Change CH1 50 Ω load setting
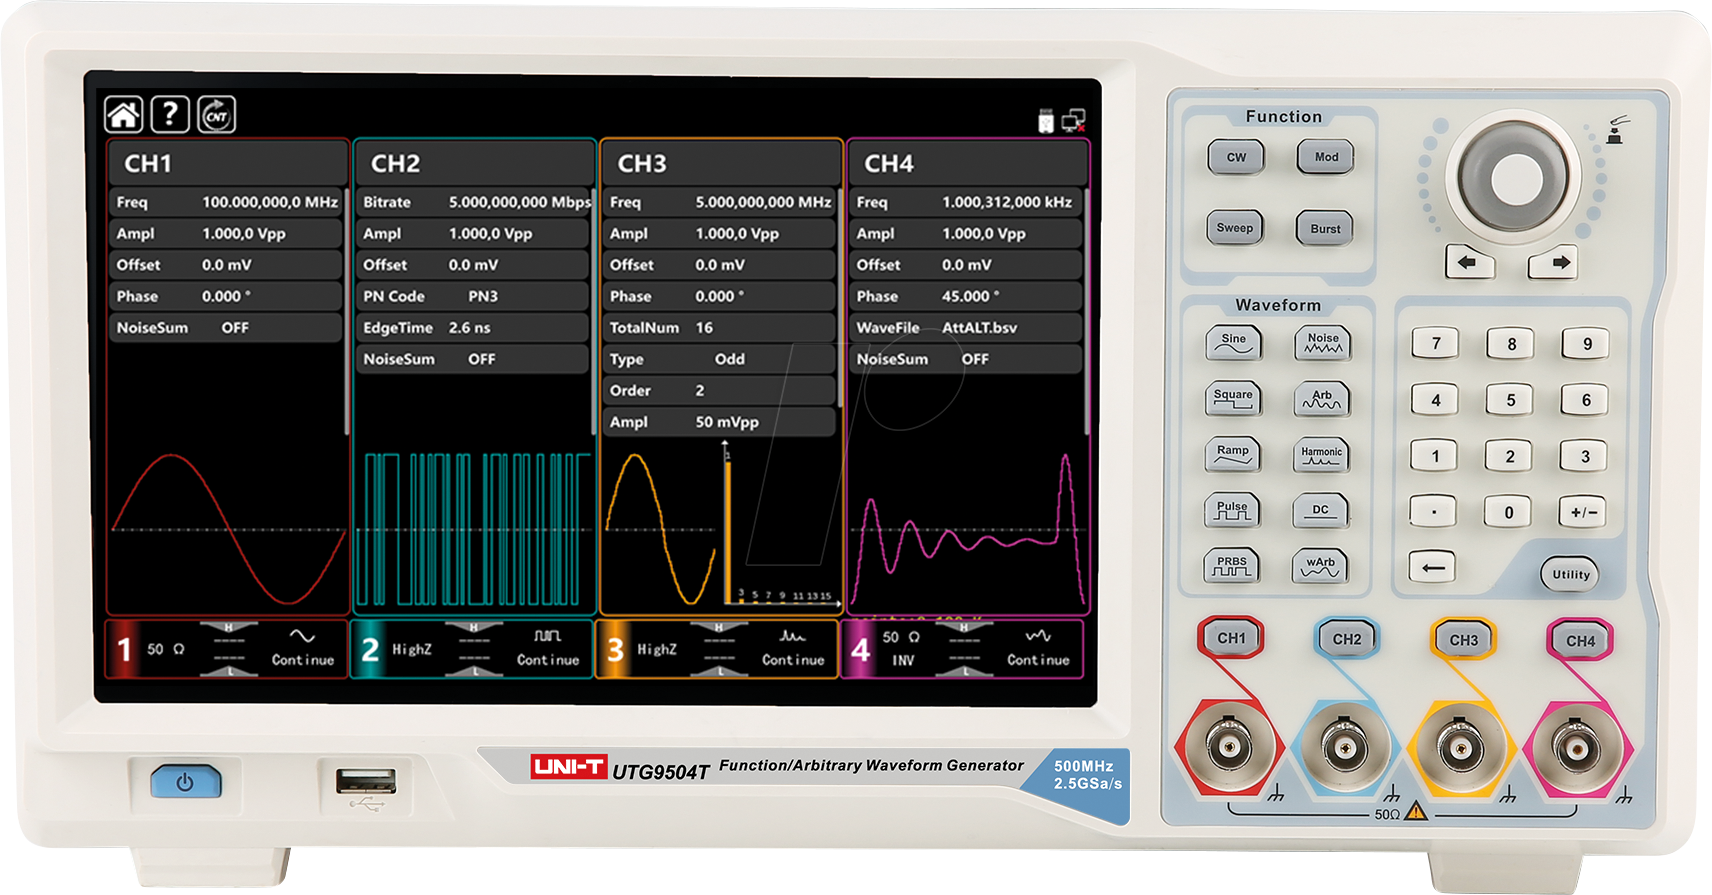 click(166, 649)
